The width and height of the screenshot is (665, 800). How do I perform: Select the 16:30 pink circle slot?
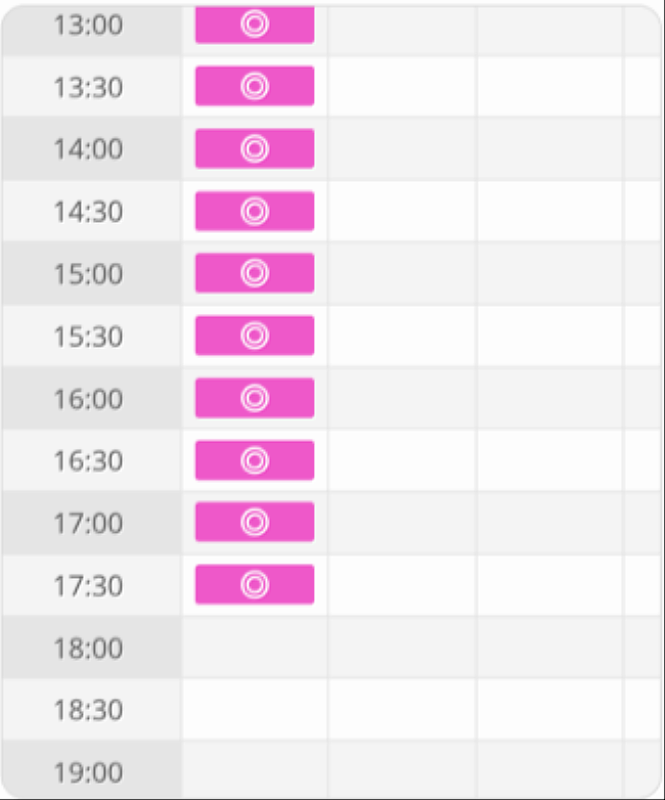pyautogui.click(x=255, y=460)
